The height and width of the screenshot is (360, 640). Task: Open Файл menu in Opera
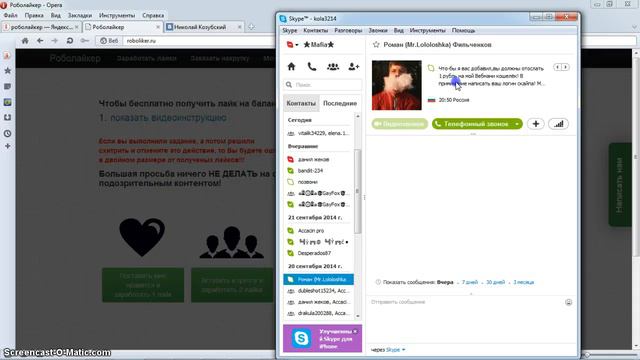point(11,15)
